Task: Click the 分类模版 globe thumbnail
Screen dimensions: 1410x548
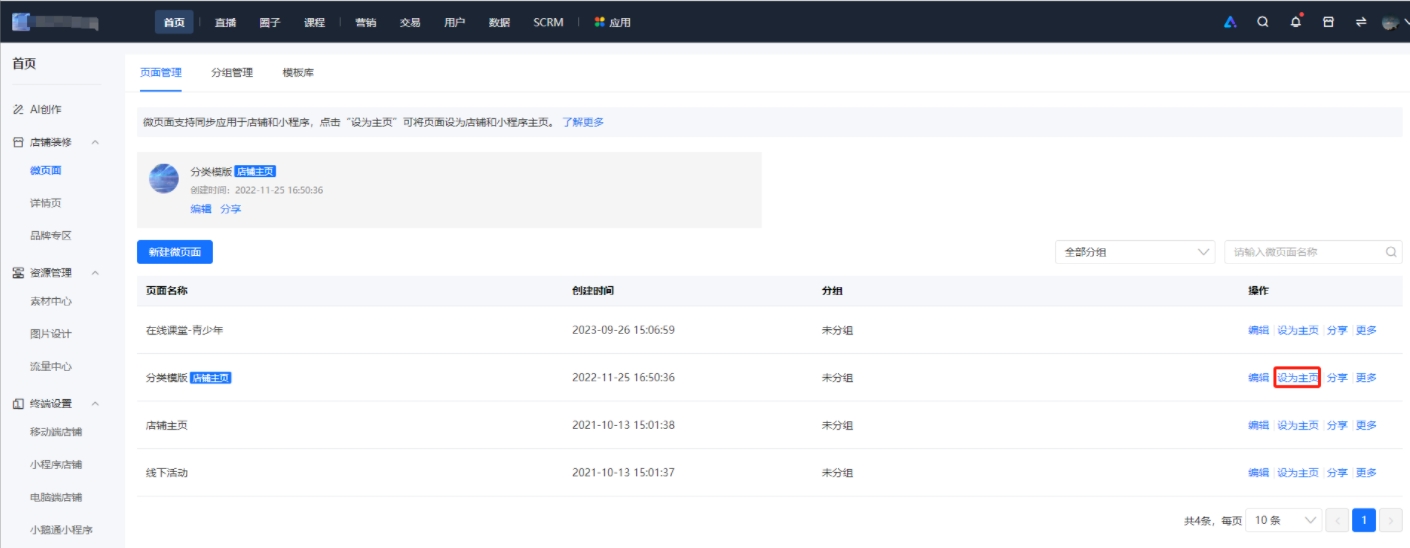Action: point(164,179)
